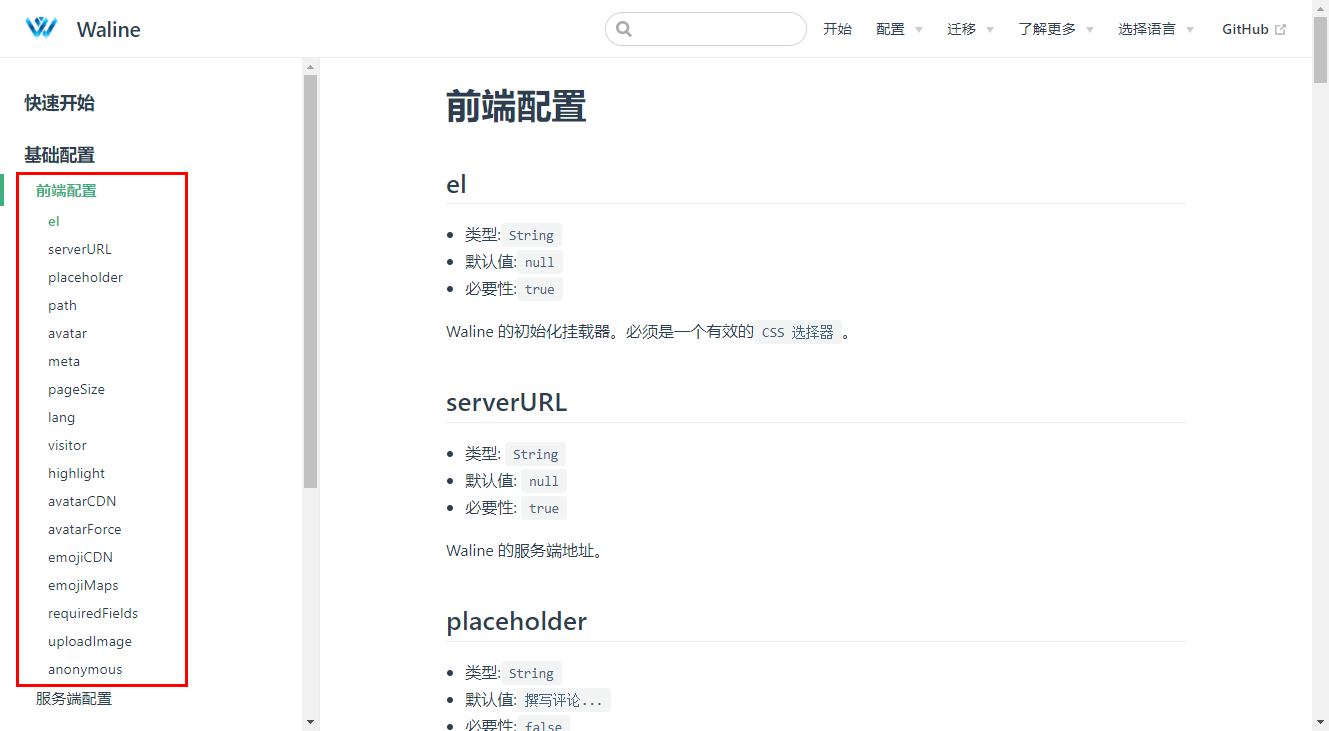Screen dimensions: 1329x731
Task: Click the sidebar scrollbar thumb
Action: click(x=310, y=281)
